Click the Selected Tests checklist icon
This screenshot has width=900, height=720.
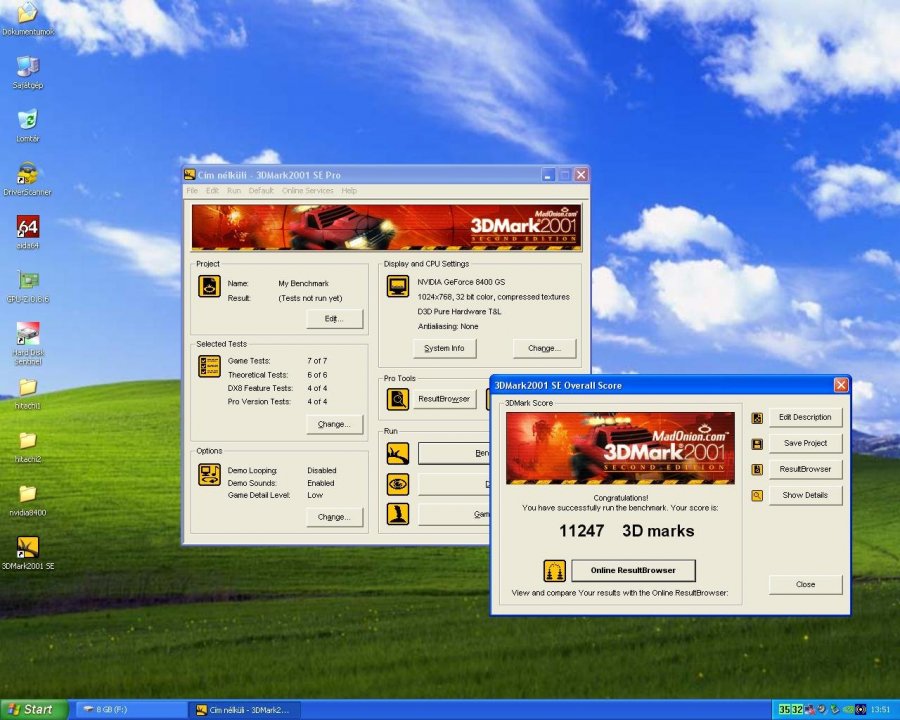210,366
